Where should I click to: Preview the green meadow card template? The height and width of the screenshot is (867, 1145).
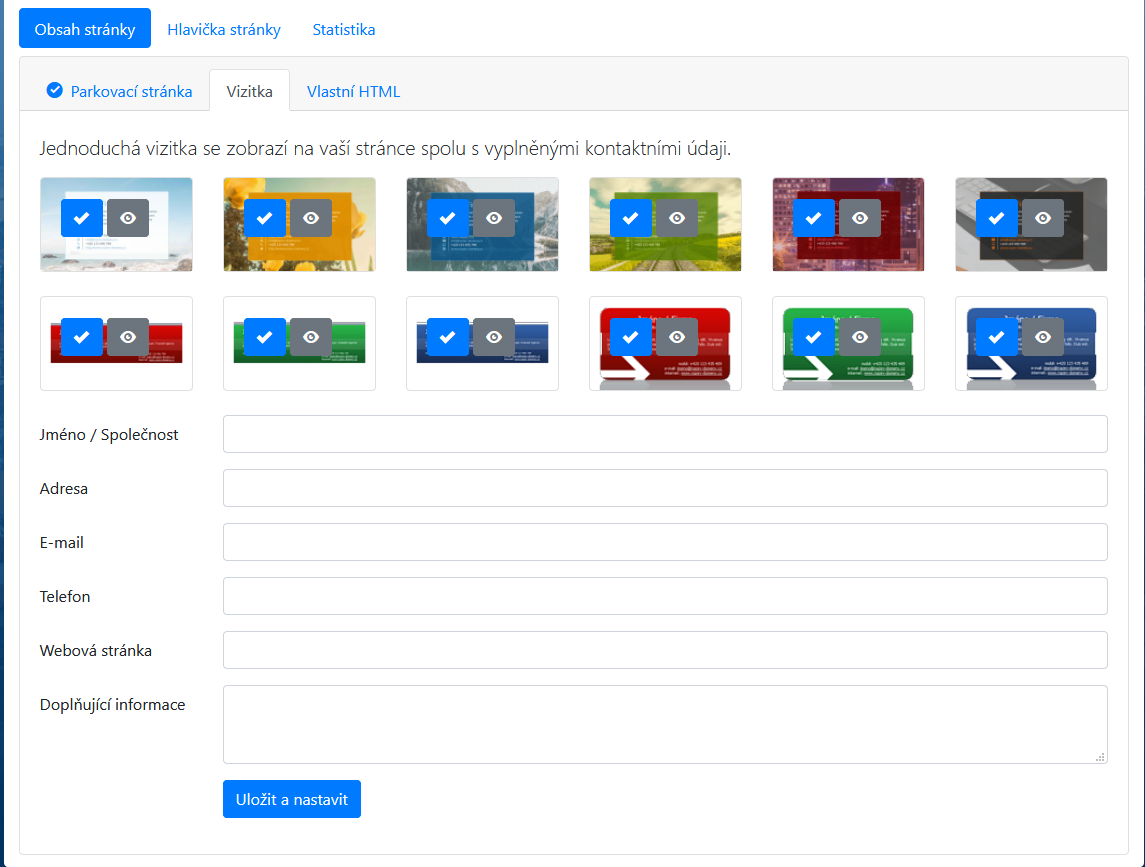click(677, 218)
